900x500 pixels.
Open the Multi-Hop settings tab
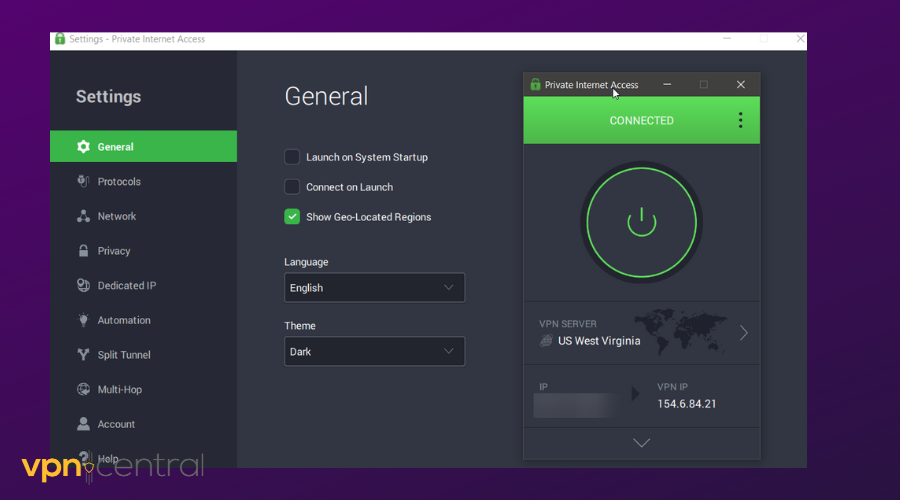[x=143, y=389]
